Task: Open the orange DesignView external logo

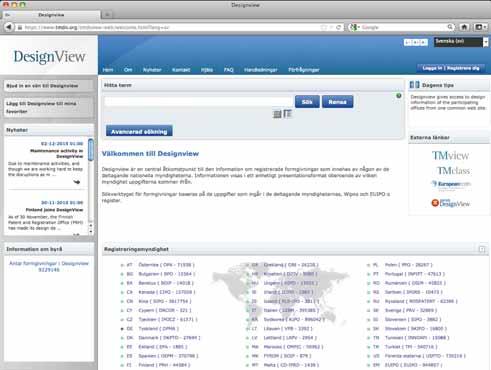Action: 450,203
